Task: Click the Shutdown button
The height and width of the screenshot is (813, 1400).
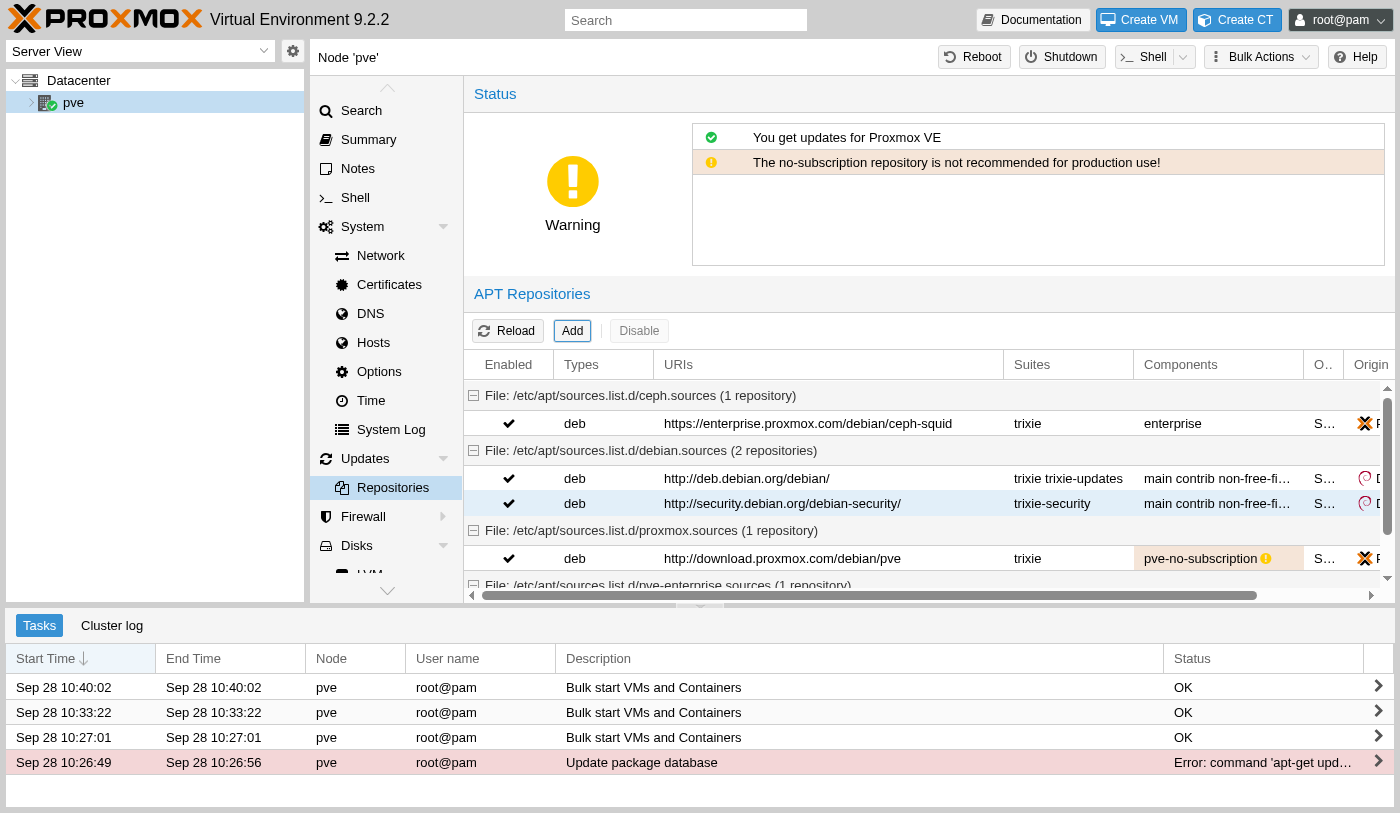Action: [x=1062, y=57]
